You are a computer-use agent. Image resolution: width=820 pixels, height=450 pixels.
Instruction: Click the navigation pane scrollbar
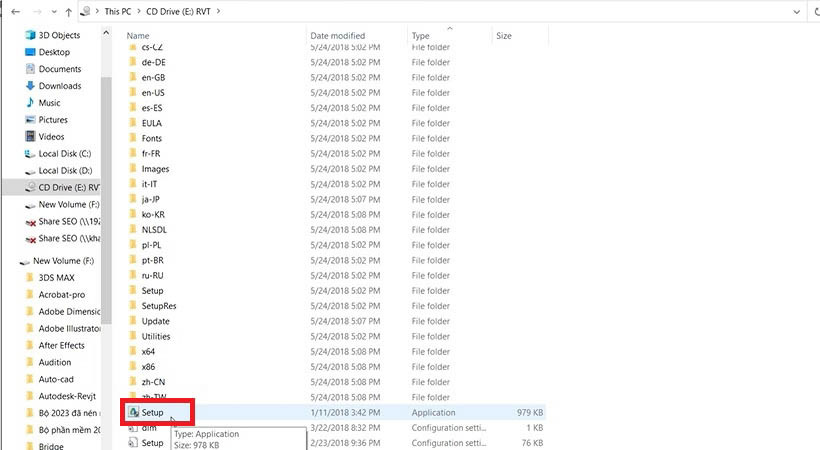click(x=106, y=199)
